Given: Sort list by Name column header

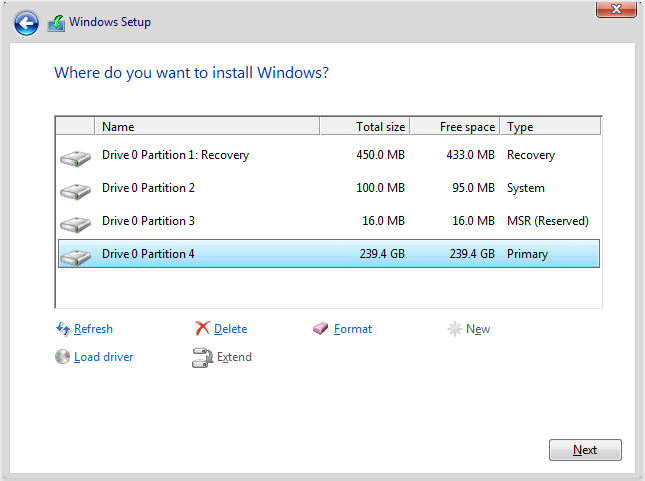Looking at the screenshot, I should coord(207,127).
